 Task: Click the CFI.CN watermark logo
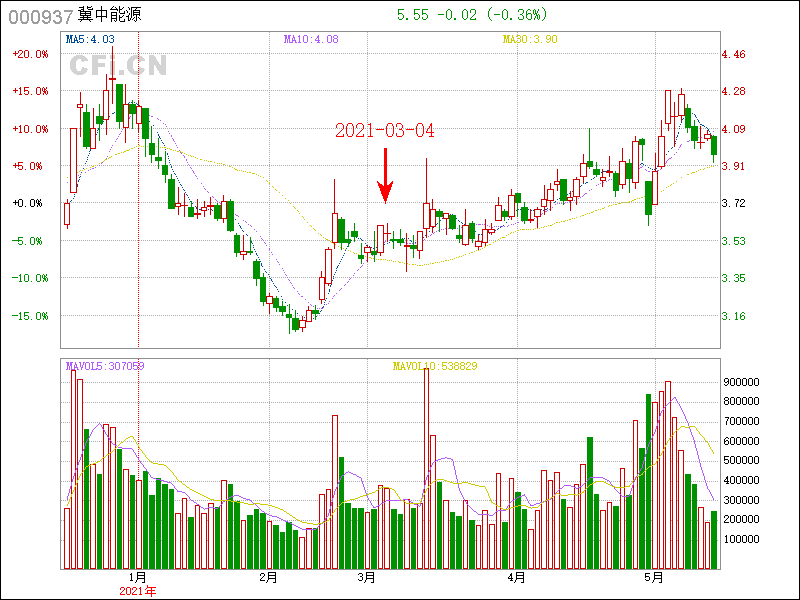pos(118,65)
